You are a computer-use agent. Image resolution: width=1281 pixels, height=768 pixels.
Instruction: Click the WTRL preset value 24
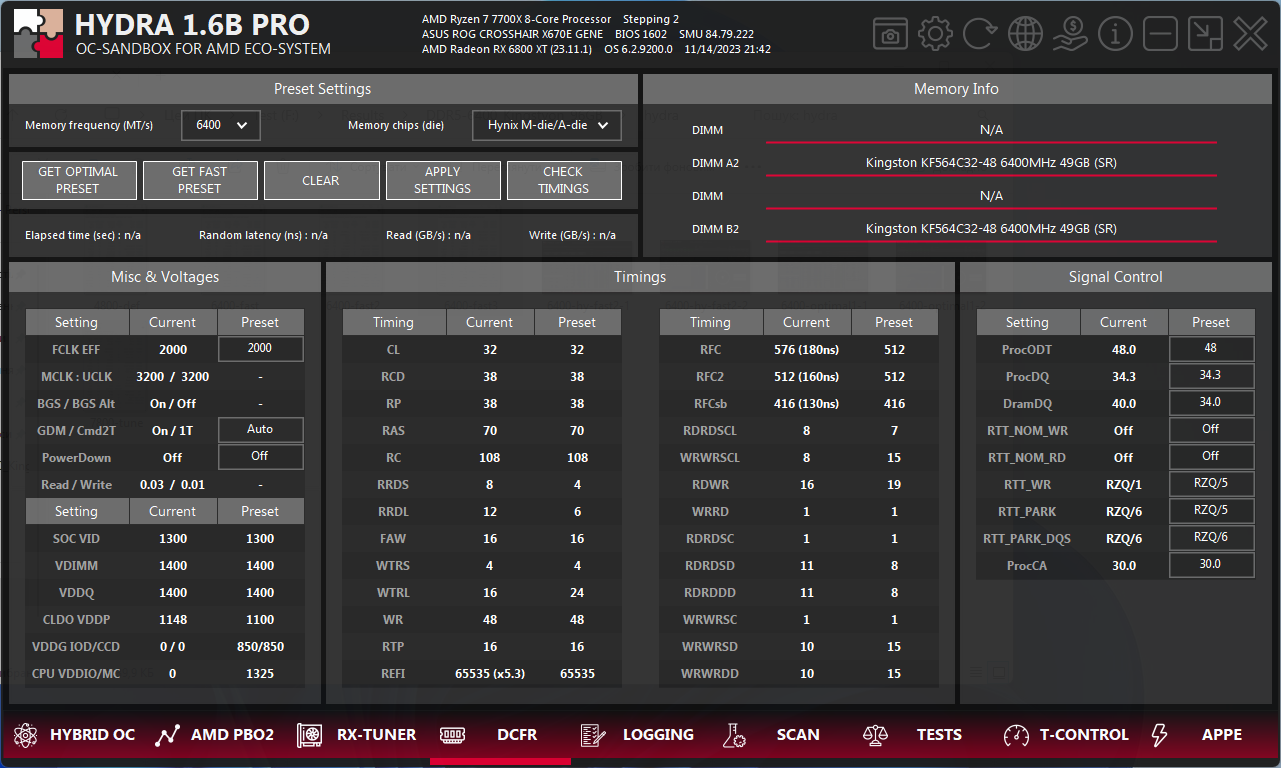tap(577, 593)
